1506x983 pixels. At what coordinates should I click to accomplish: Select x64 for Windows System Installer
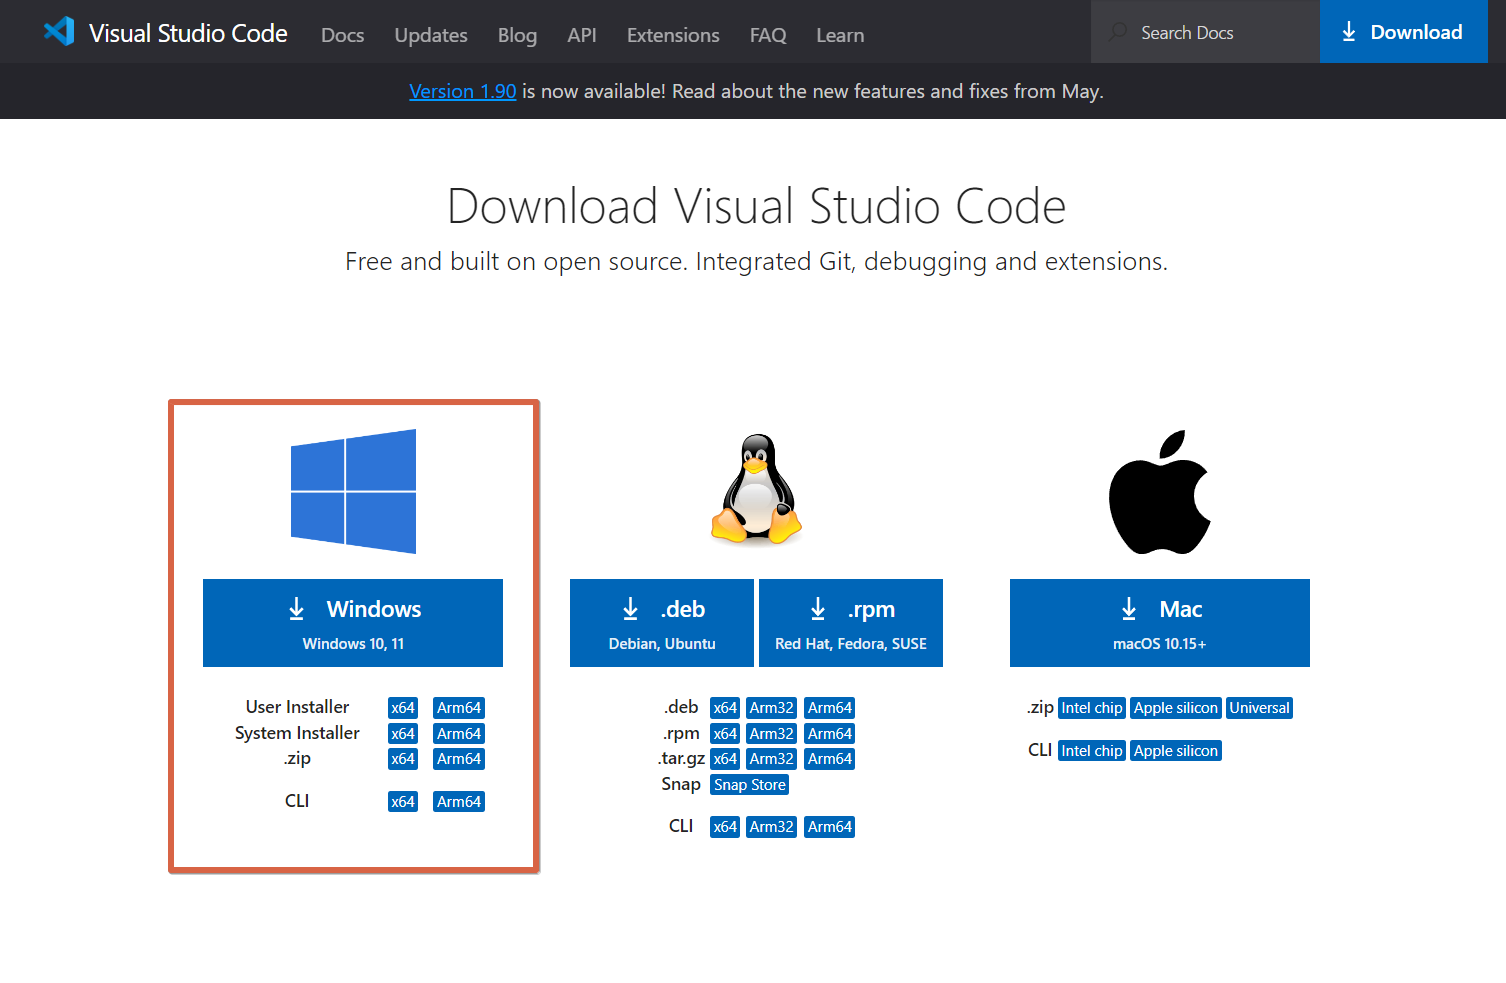pyautogui.click(x=403, y=734)
